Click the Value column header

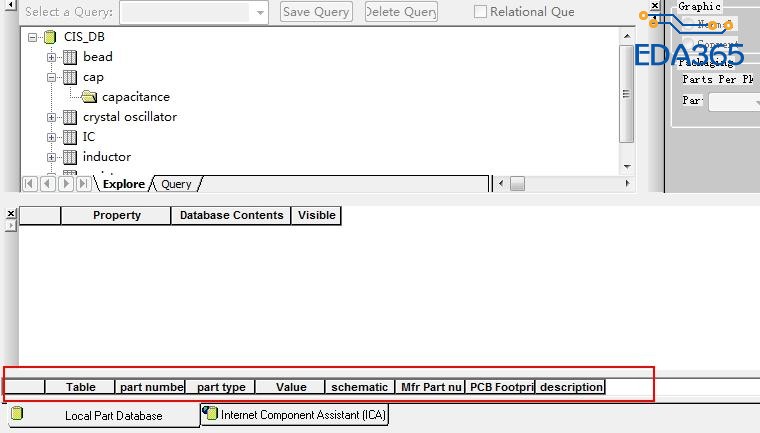pos(291,387)
